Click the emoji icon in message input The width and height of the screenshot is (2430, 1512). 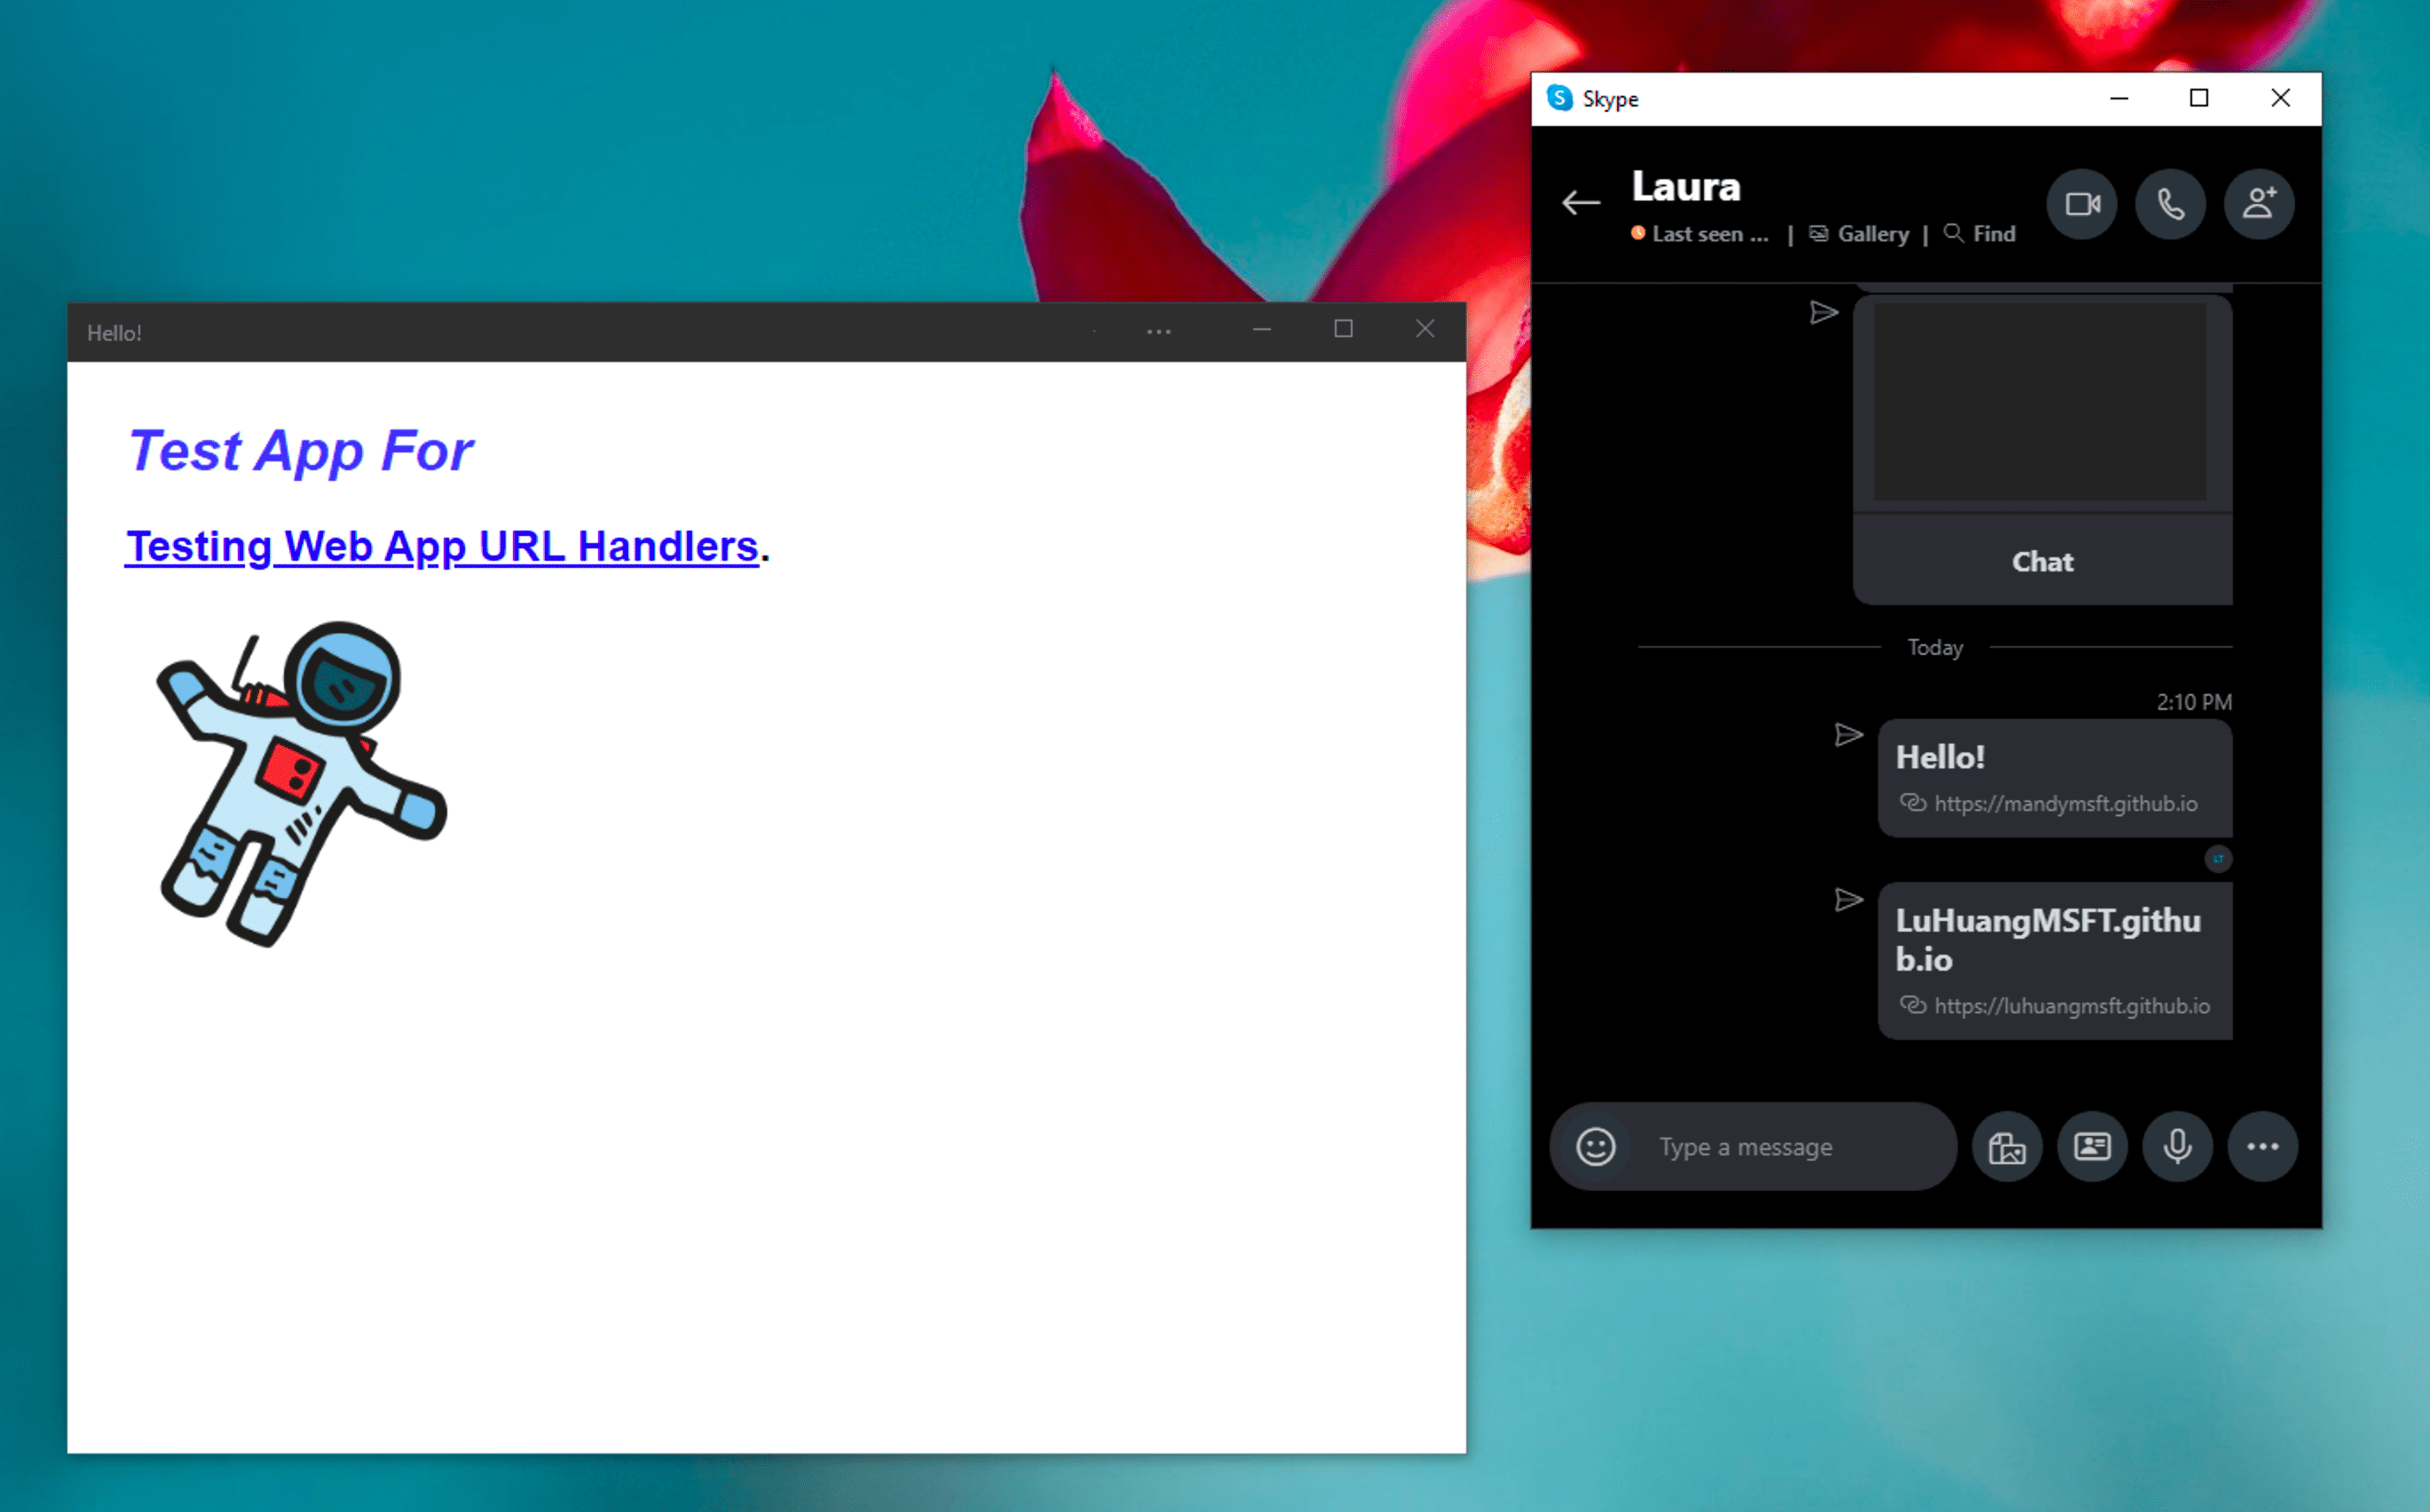point(1590,1146)
